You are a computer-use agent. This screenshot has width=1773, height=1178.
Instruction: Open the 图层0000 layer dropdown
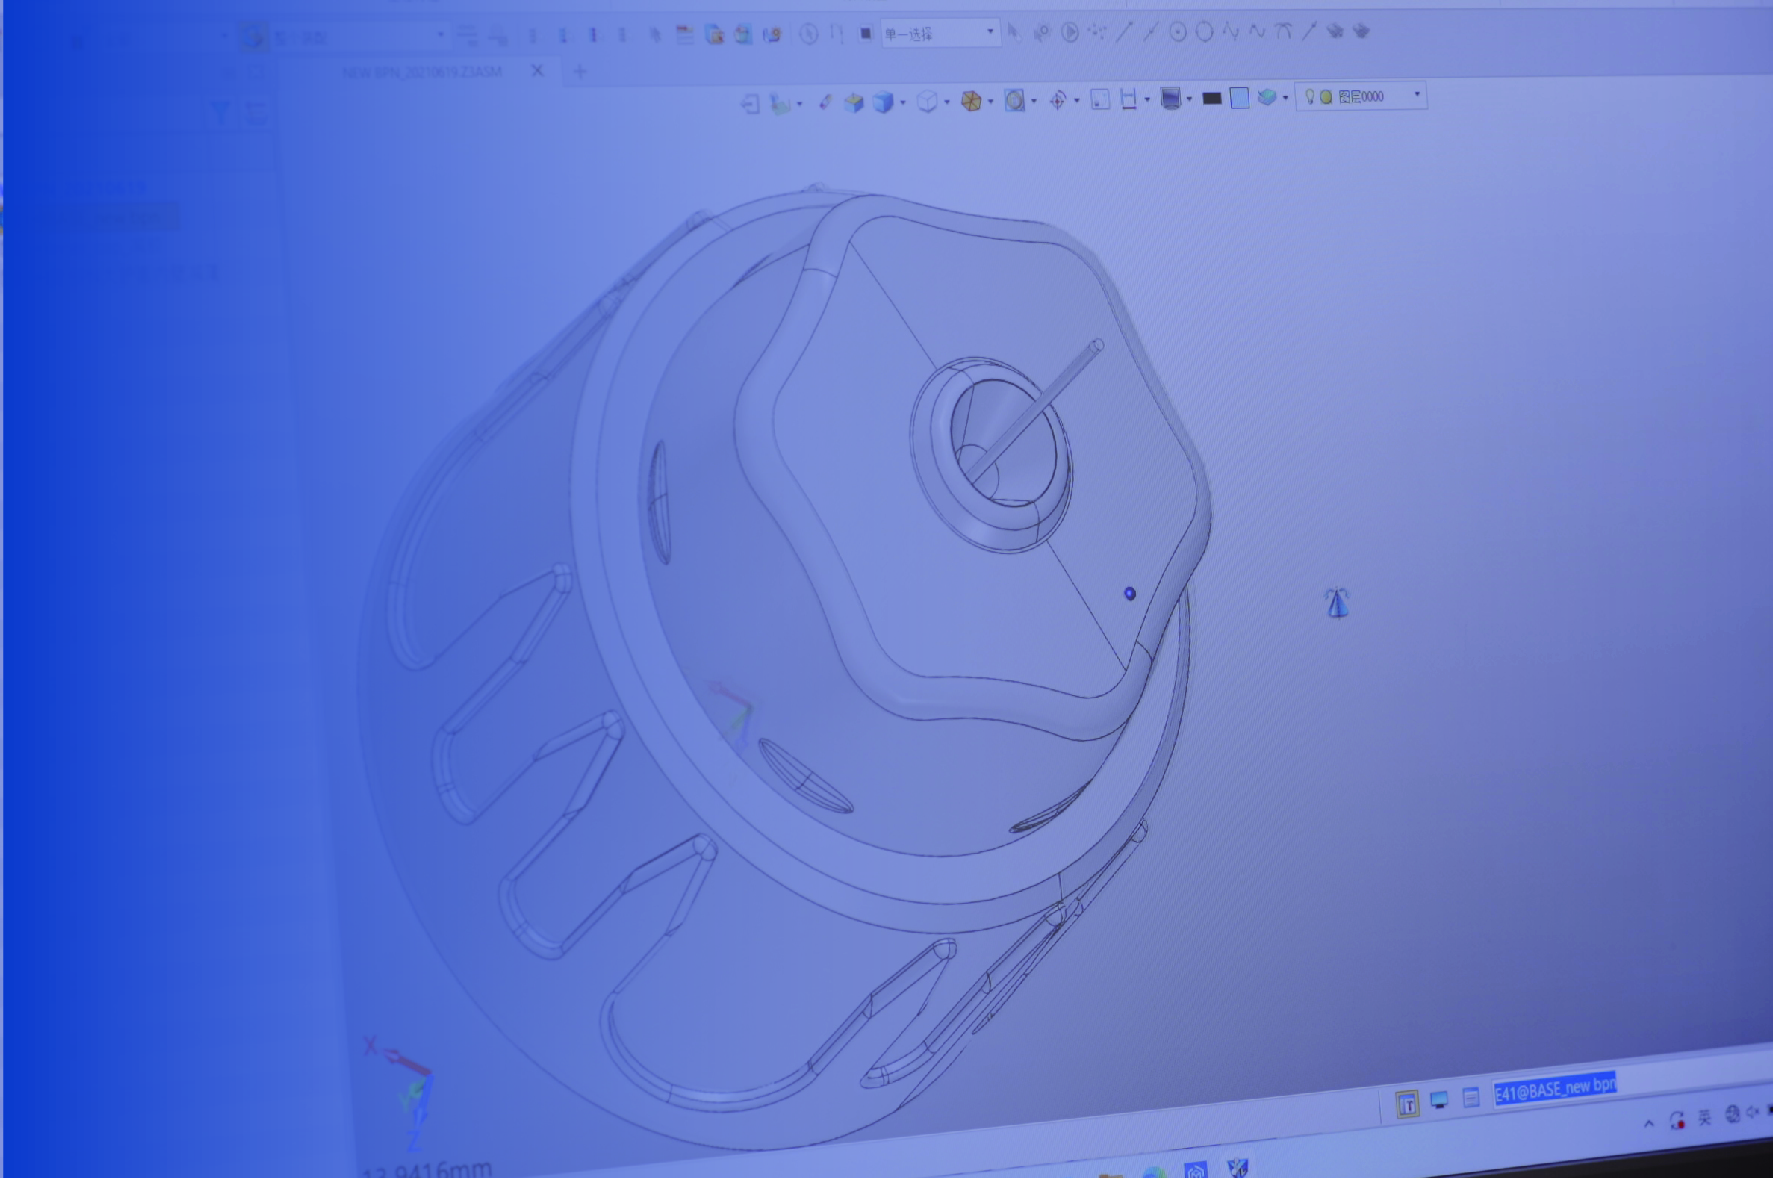[x=1416, y=96]
